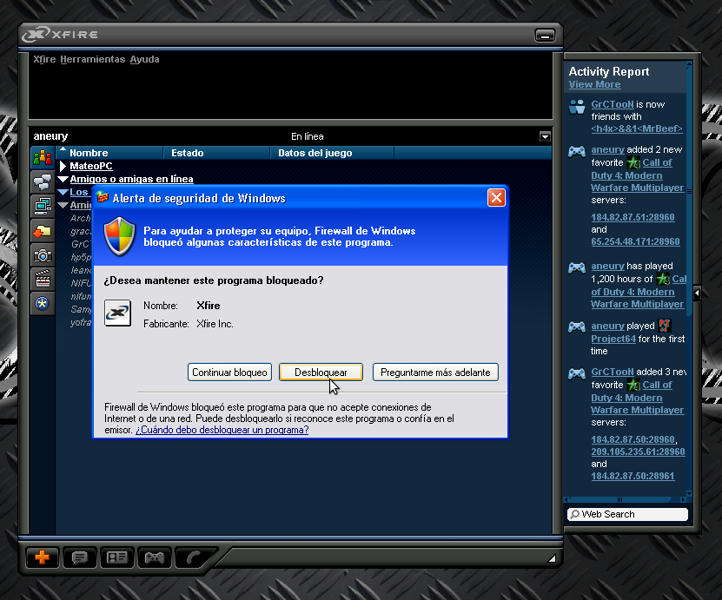Click the orange plus add friend button

coord(42,558)
